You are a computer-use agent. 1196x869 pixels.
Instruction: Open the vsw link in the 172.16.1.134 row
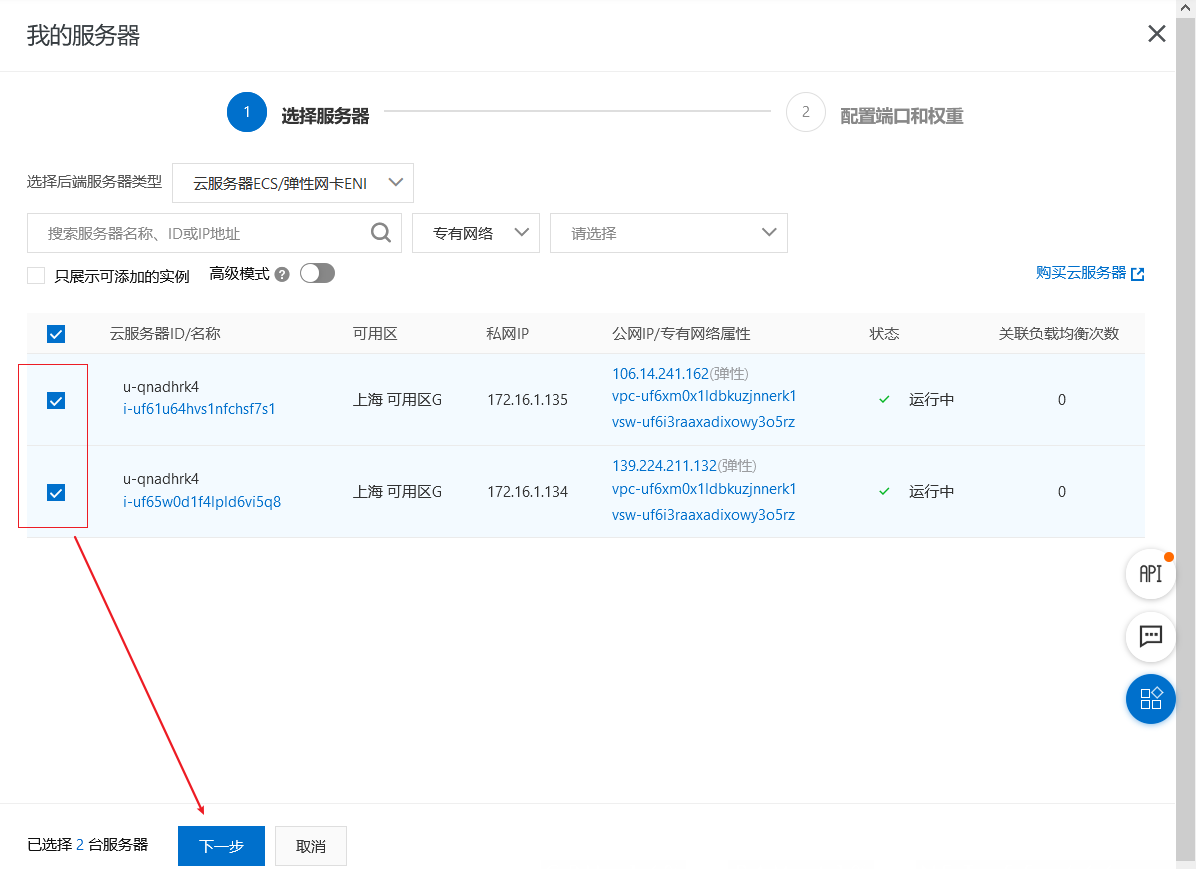pyautogui.click(x=703, y=515)
